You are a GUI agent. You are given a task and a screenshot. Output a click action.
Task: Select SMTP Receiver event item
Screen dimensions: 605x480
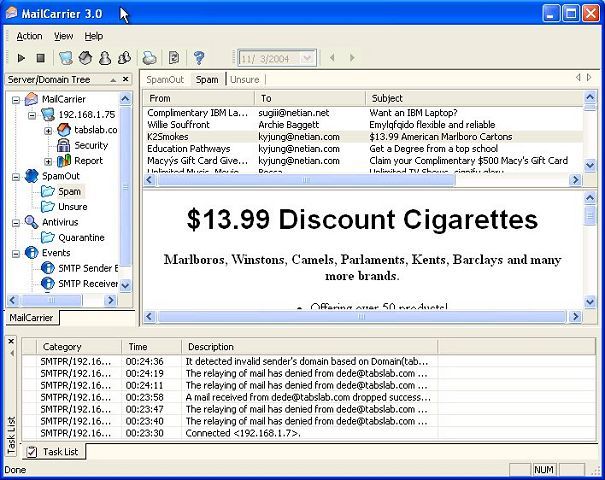point(88,284)
